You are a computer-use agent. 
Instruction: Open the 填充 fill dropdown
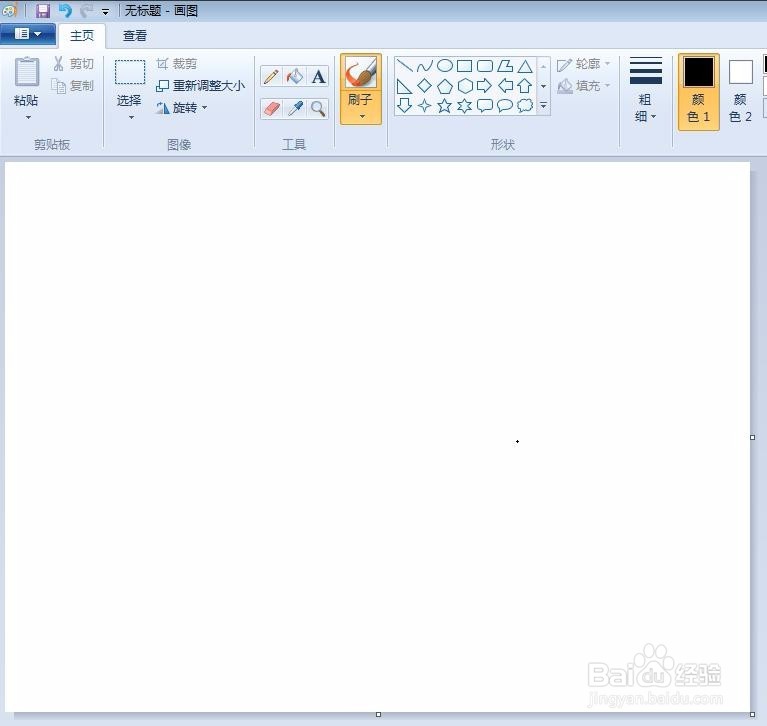coord(584,86)
